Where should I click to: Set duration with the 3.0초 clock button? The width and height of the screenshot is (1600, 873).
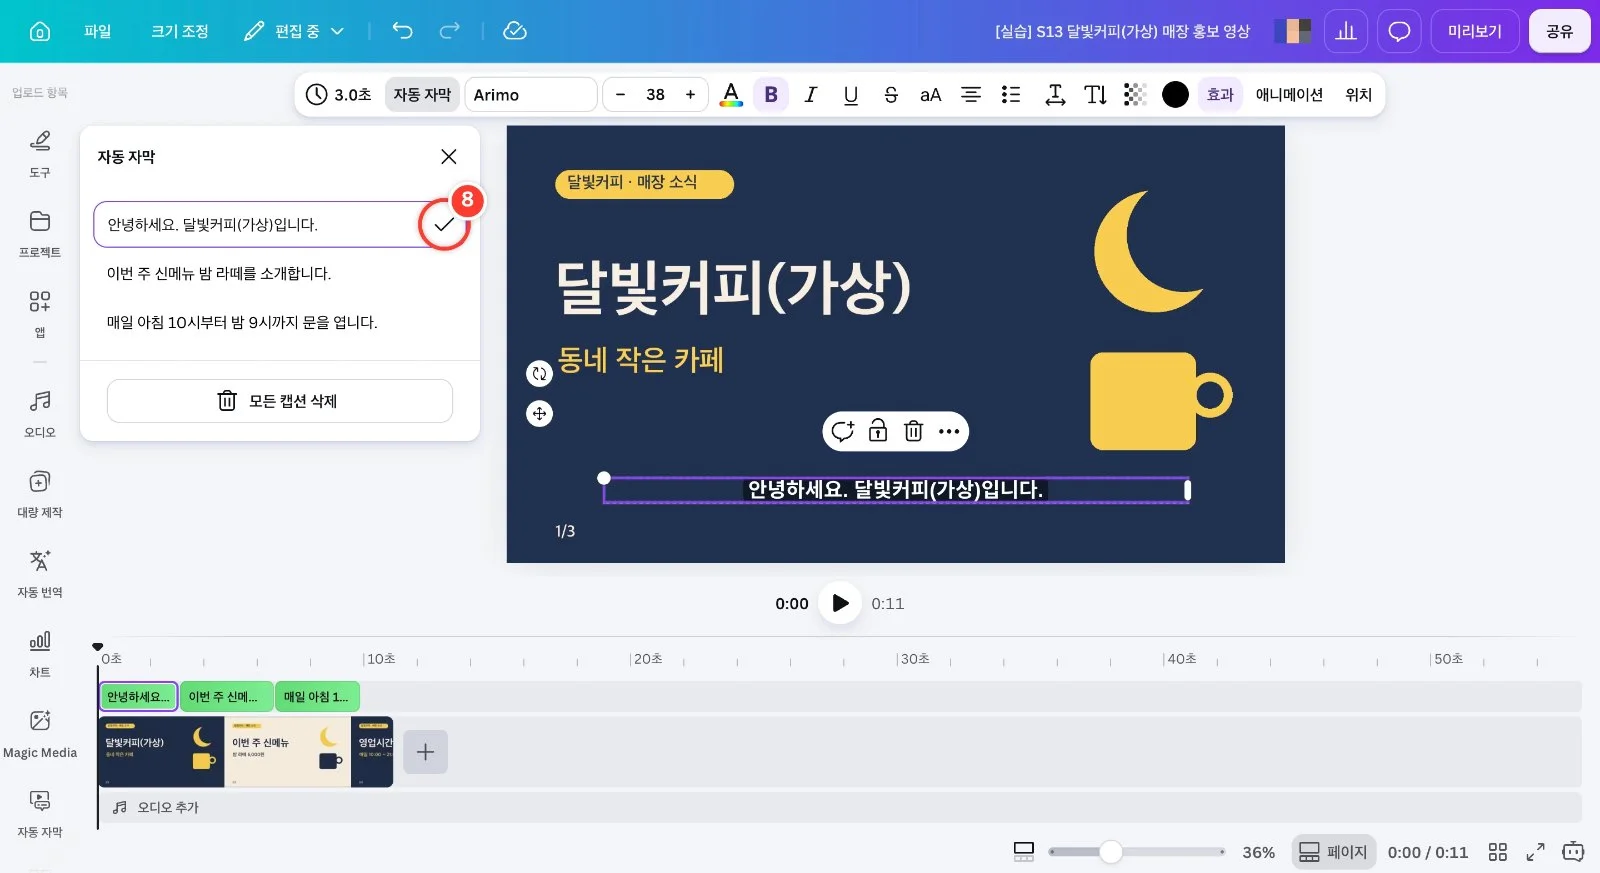[339, 94]
